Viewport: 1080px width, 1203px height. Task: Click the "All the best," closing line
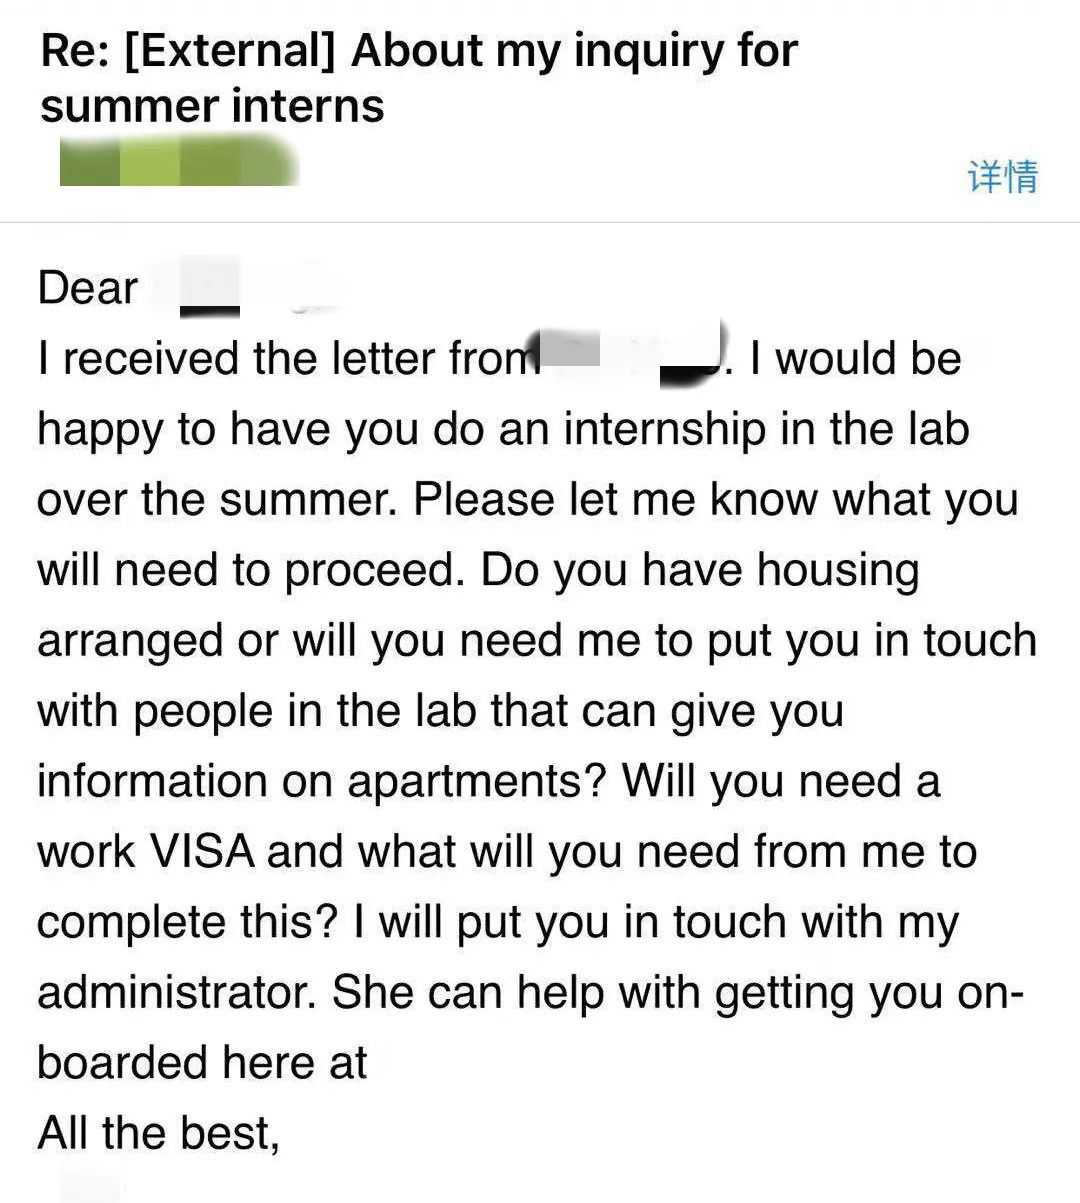(x=158, y=1134)
